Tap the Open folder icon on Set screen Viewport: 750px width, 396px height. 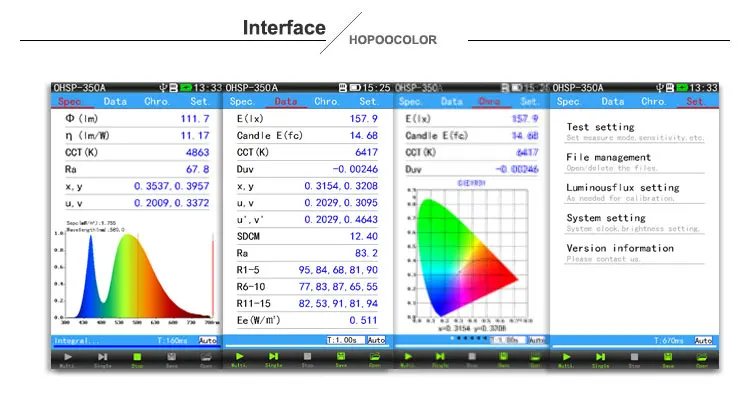point(702,357)
